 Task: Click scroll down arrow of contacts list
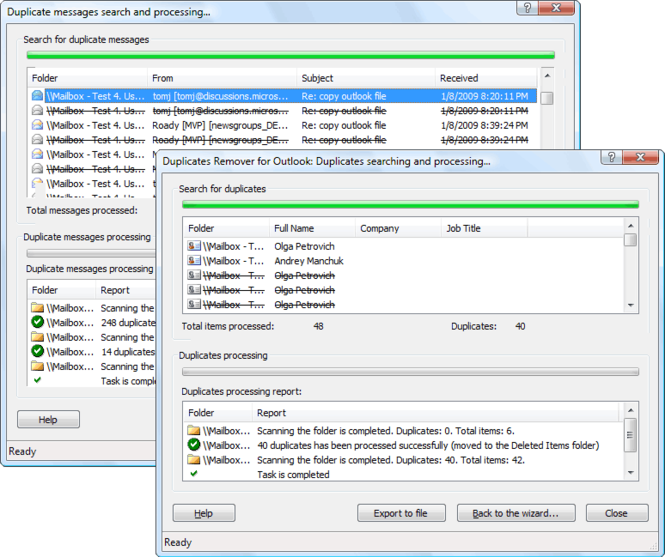(631, 305)
